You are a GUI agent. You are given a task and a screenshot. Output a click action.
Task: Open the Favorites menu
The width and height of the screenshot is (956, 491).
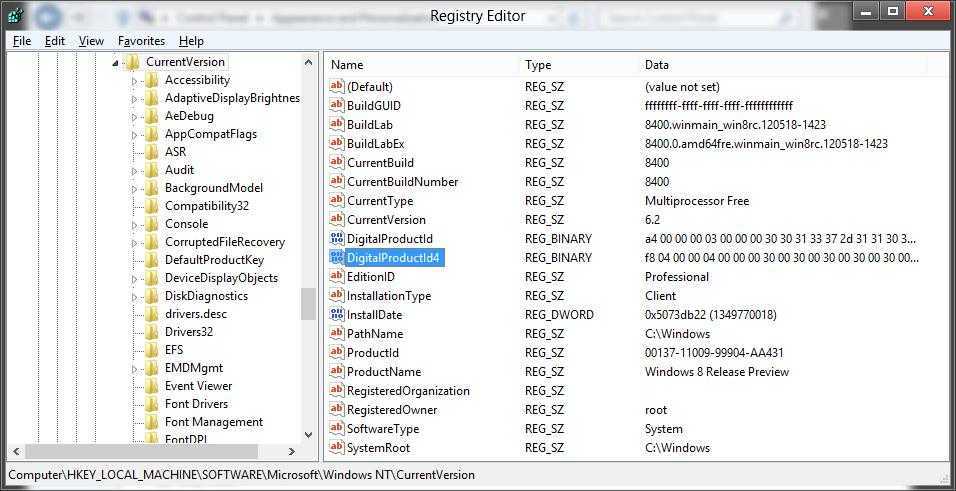[141, 41]
